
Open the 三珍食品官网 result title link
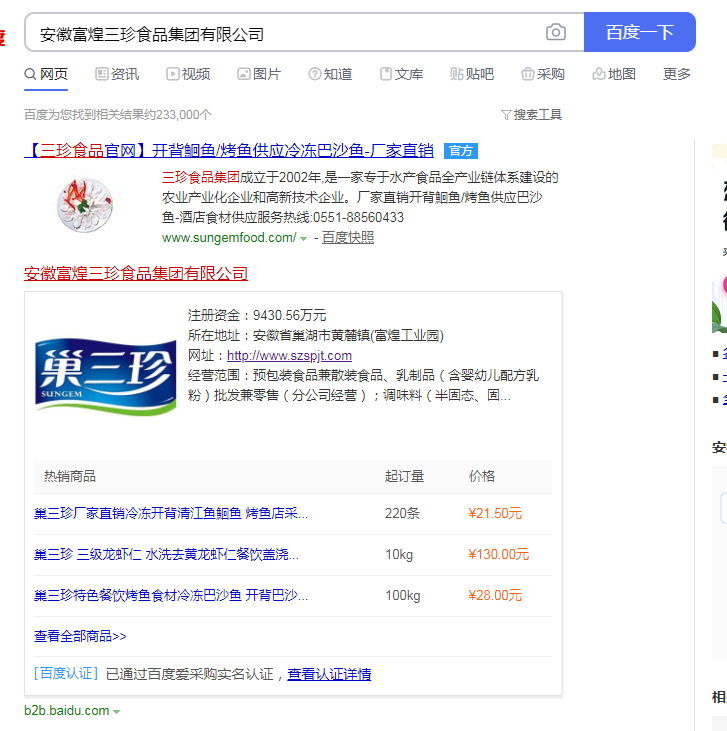coord(229,151)
